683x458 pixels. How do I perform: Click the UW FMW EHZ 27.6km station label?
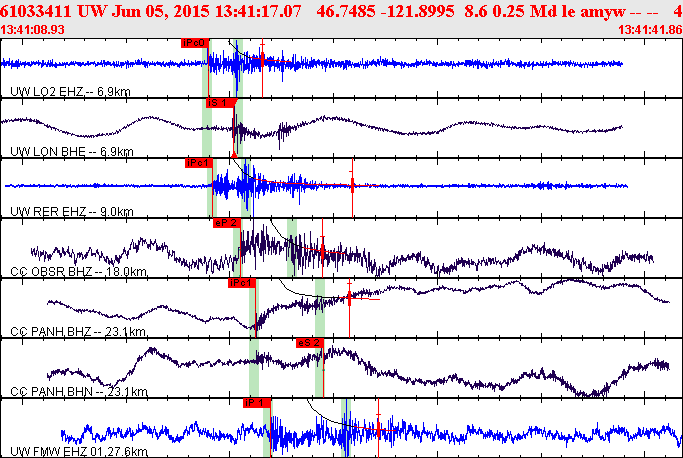pos(79,451)
